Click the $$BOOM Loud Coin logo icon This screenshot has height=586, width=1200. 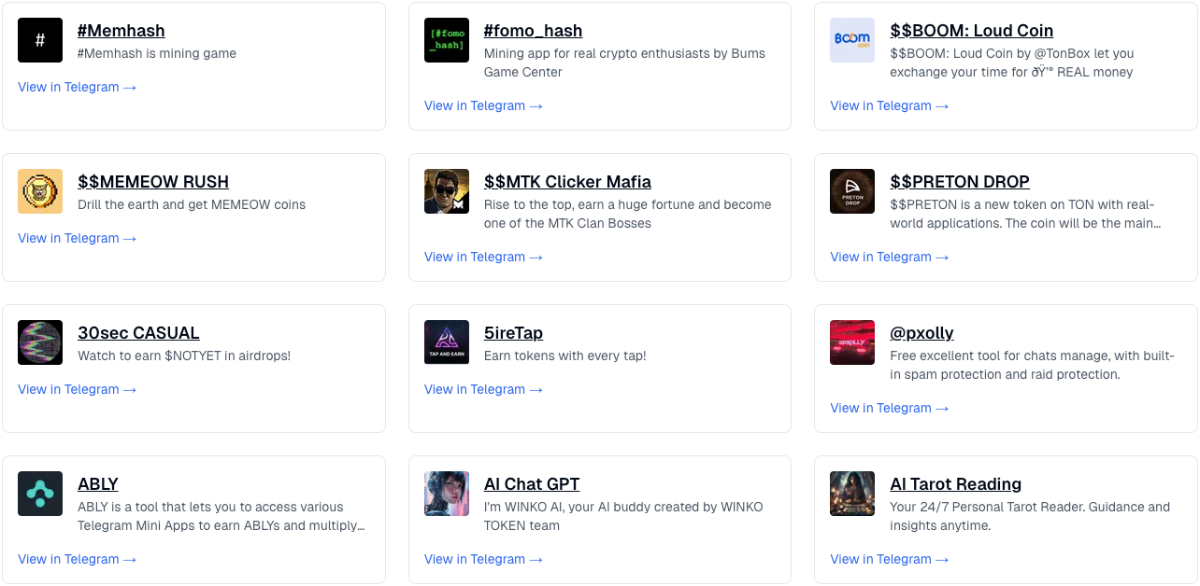[x=852, y=40]
